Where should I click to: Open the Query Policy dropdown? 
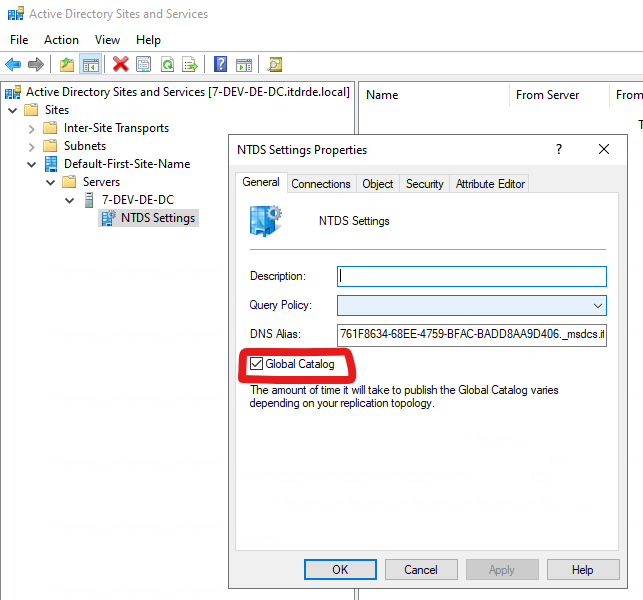[597, 306]
